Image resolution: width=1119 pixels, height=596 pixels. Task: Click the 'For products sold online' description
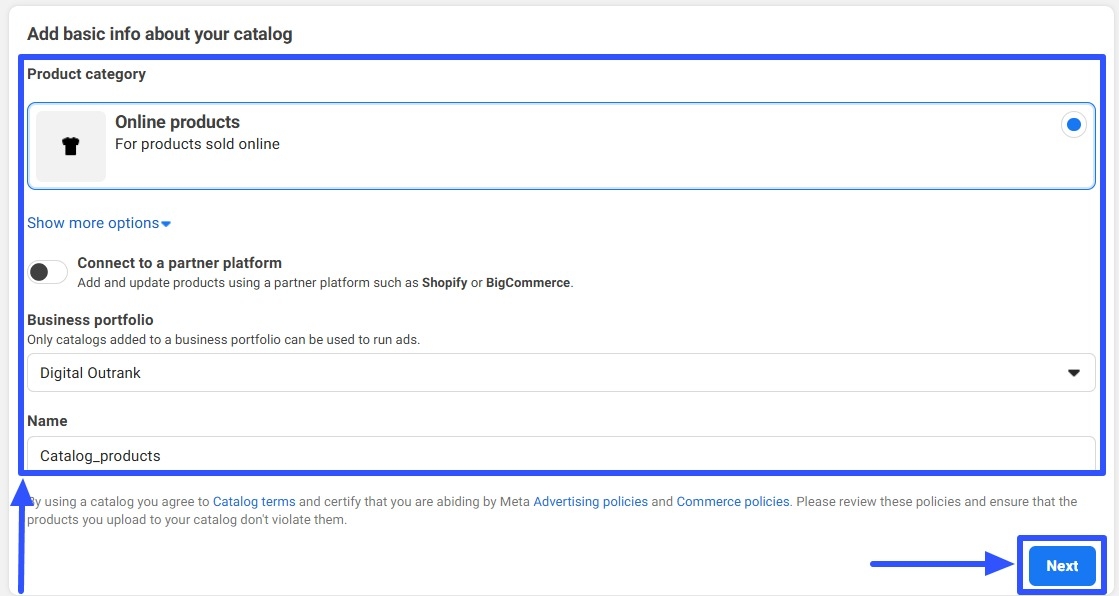click(197, 144)
